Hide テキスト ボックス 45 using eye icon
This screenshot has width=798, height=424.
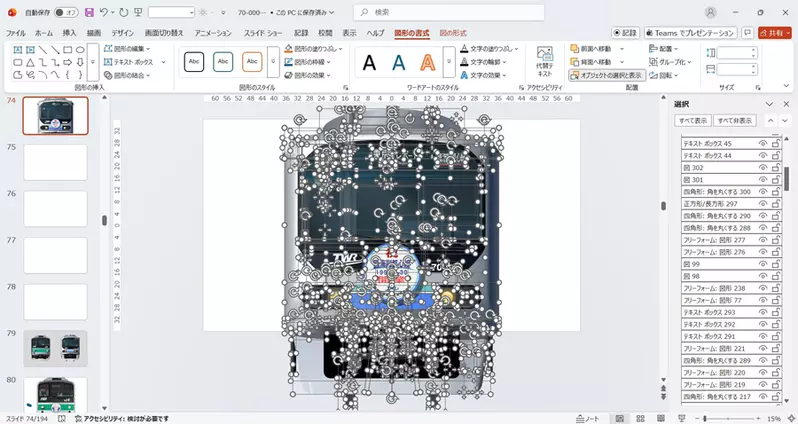[762, 144]
